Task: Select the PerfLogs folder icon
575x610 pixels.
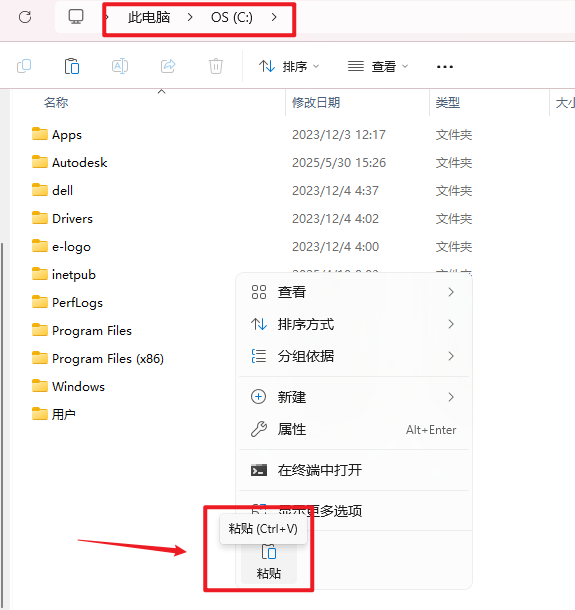Action: click(40, 301)
